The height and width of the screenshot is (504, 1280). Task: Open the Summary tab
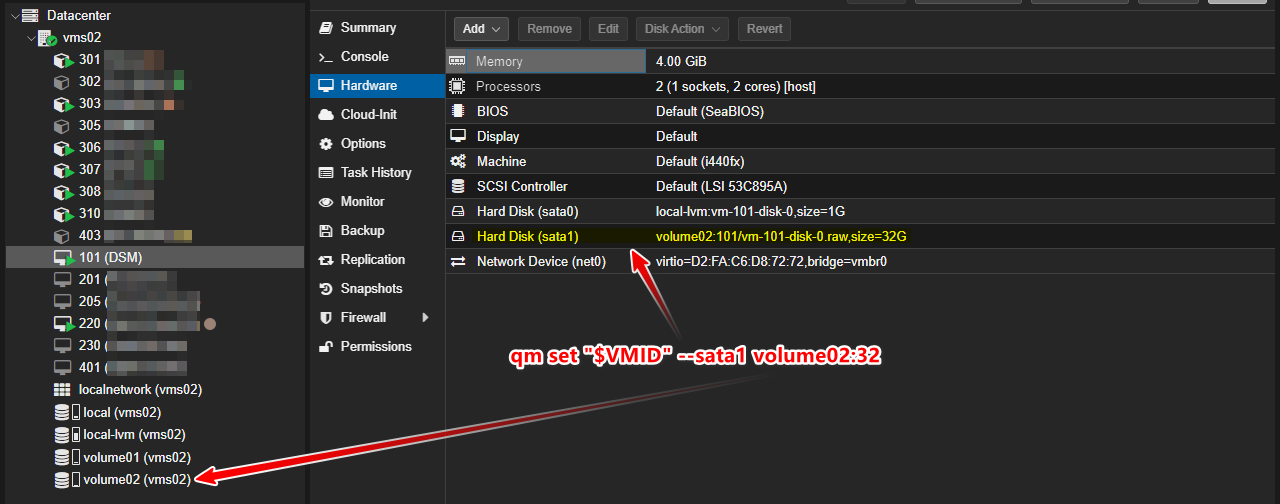coord(367,28)
